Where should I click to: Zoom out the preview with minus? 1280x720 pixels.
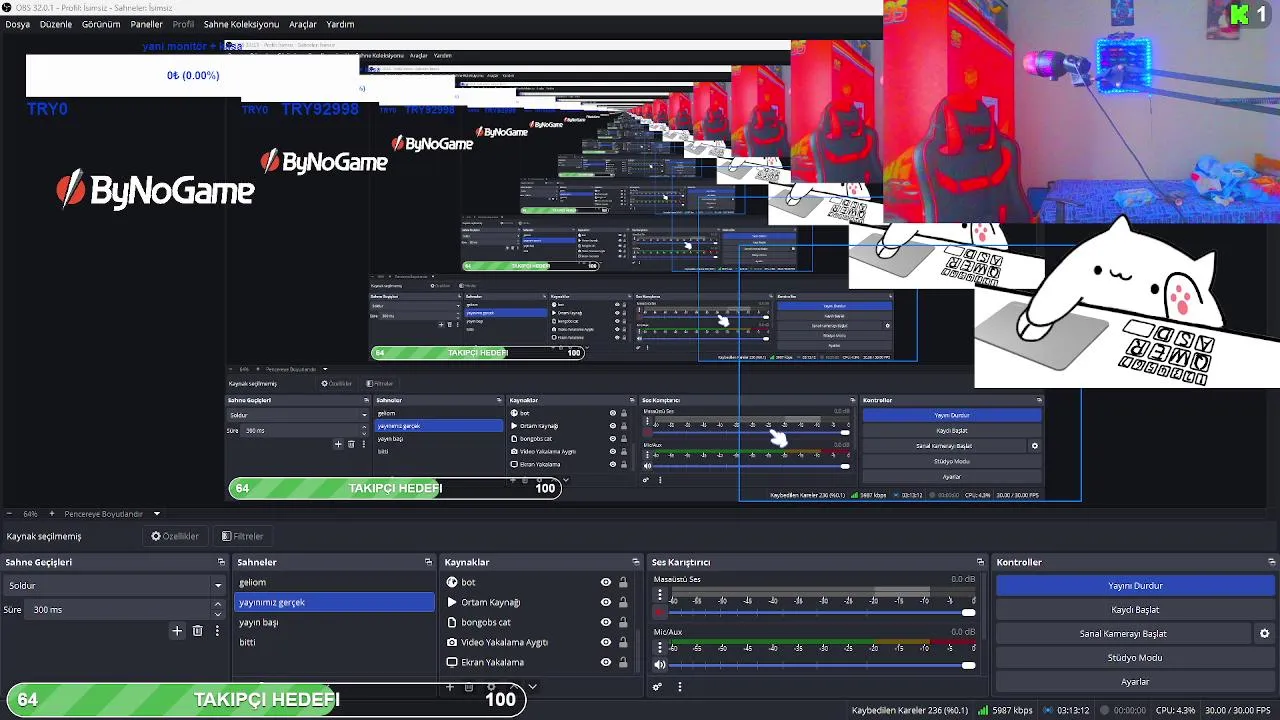pyautogui.click(x=10, y=514)
